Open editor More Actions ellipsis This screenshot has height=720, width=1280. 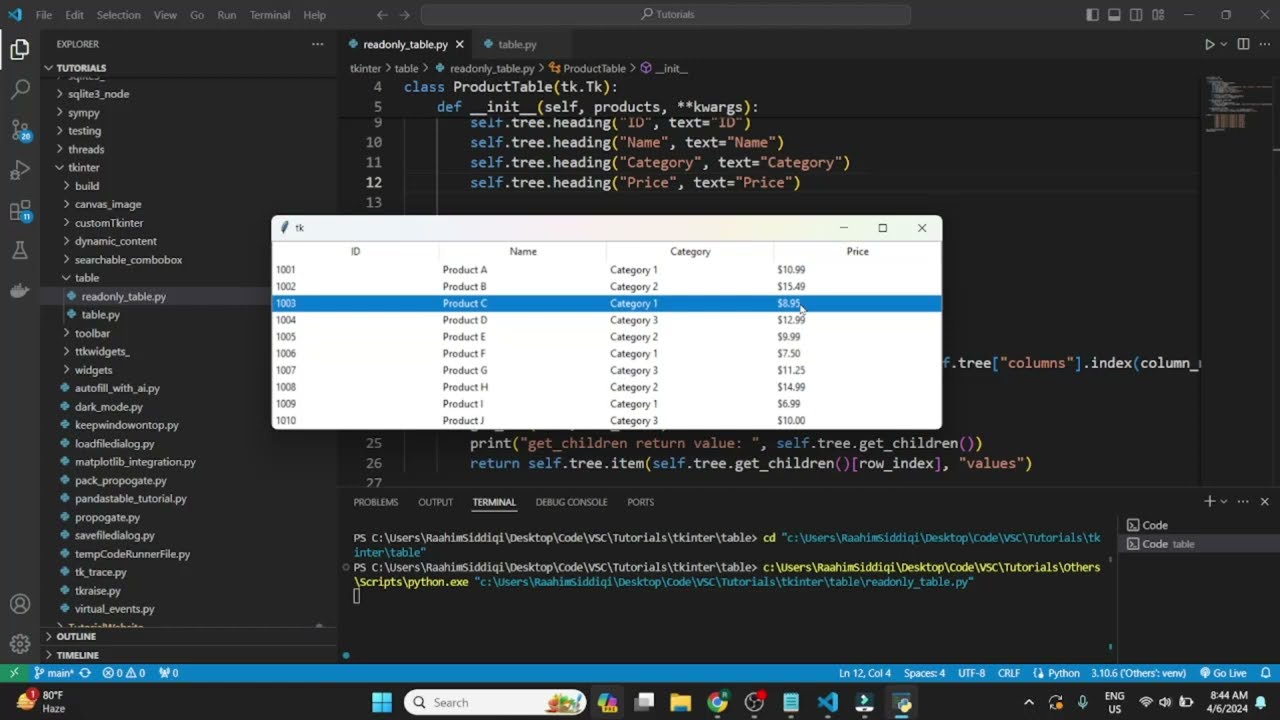click(1264, 44)
